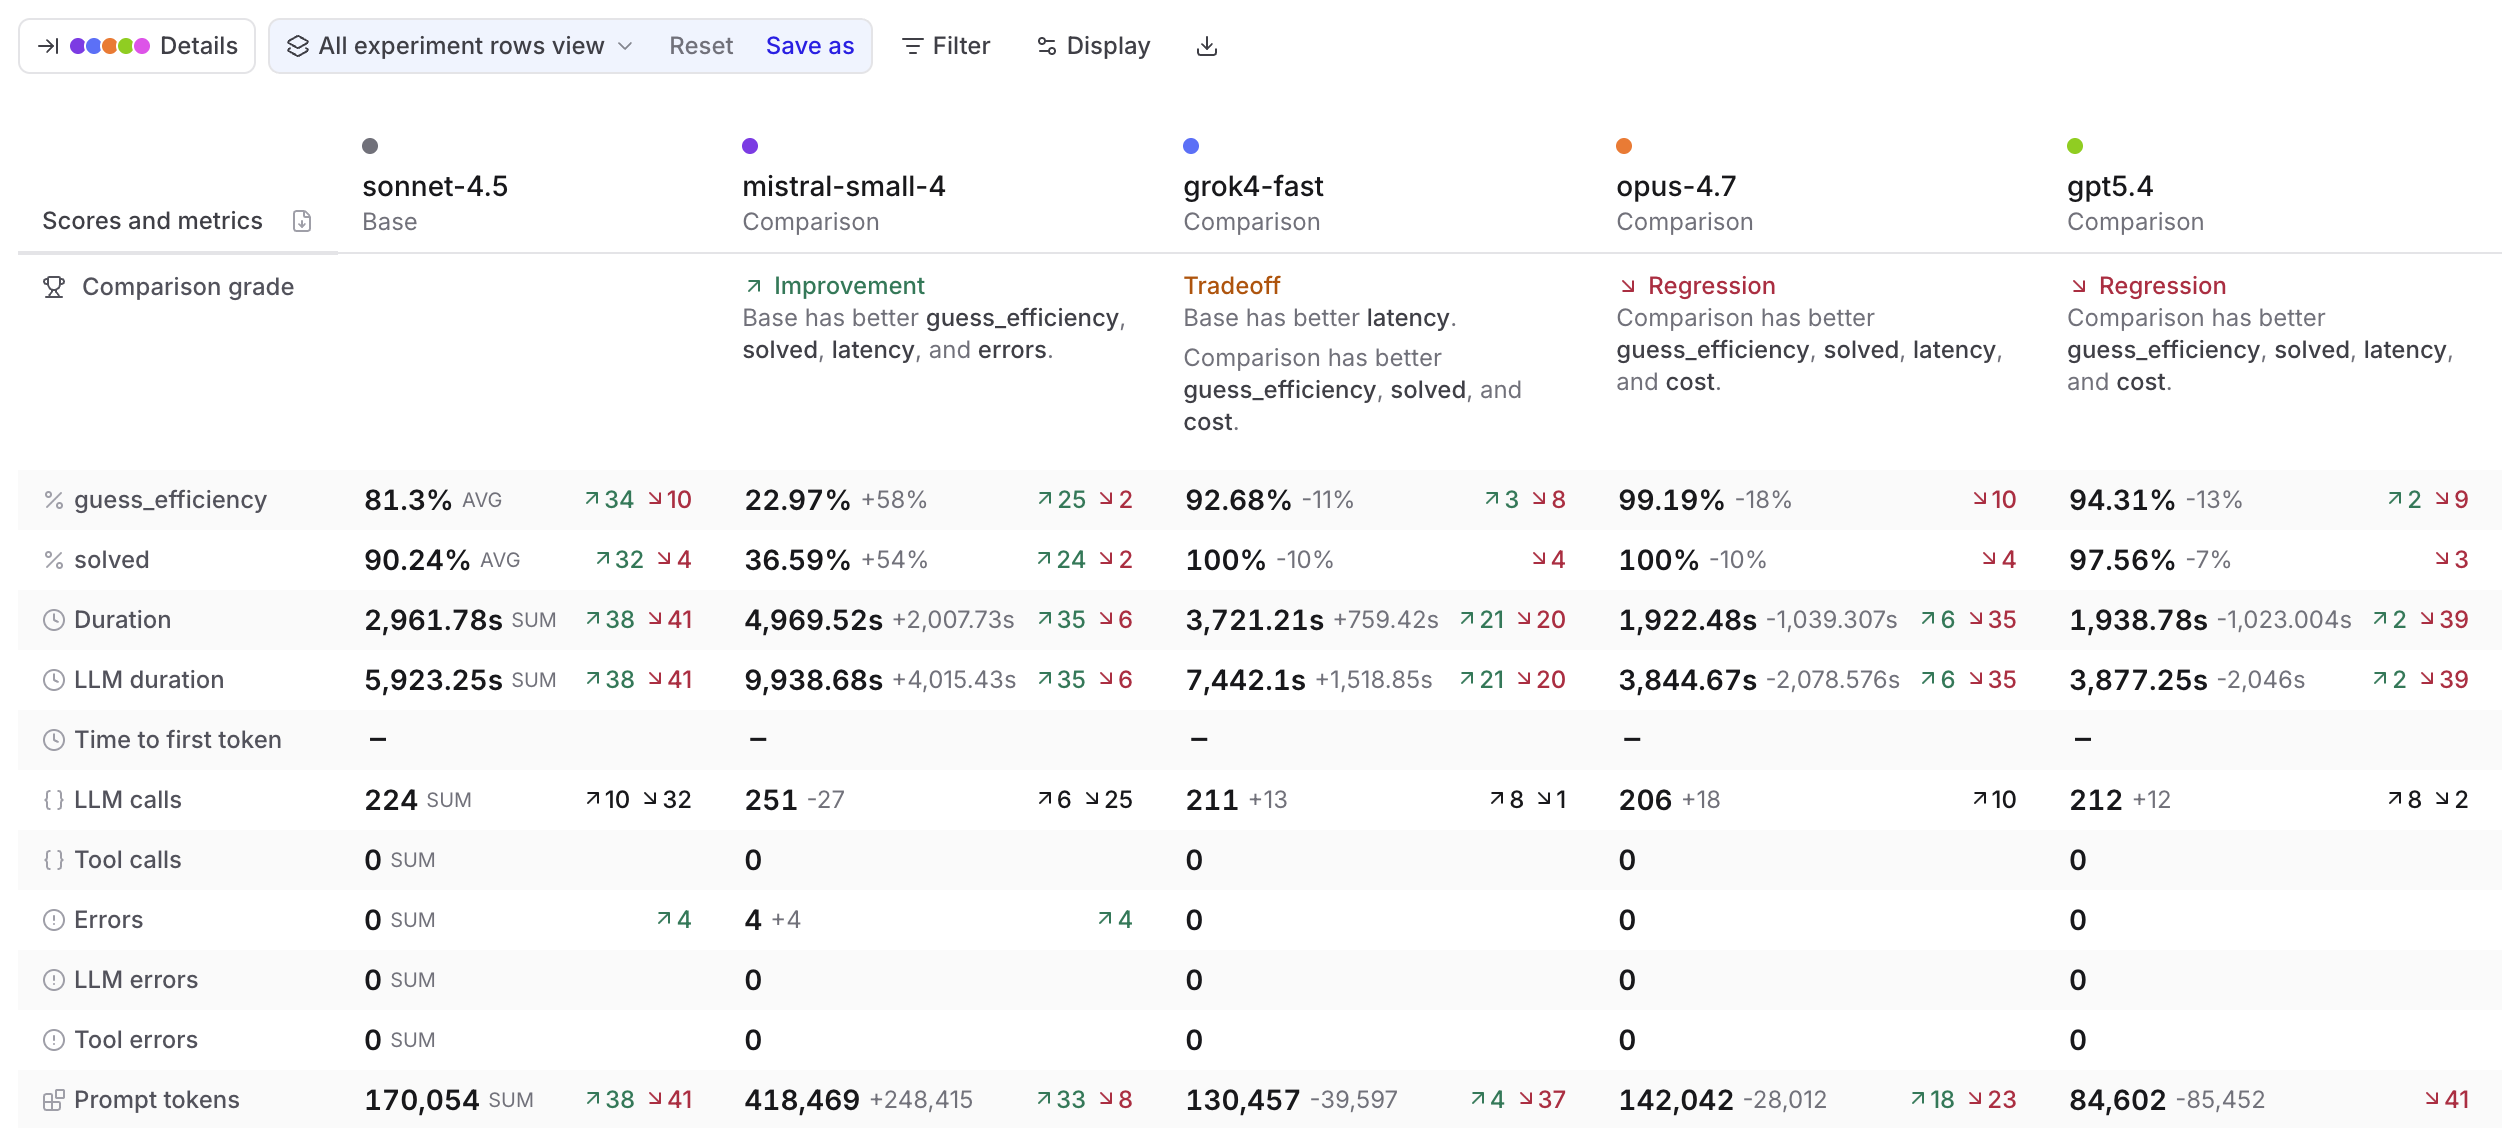The image size is (2502, 1128).
Task: Click the alert icon beside LLM errors
Action: click(x=54, y=980)
